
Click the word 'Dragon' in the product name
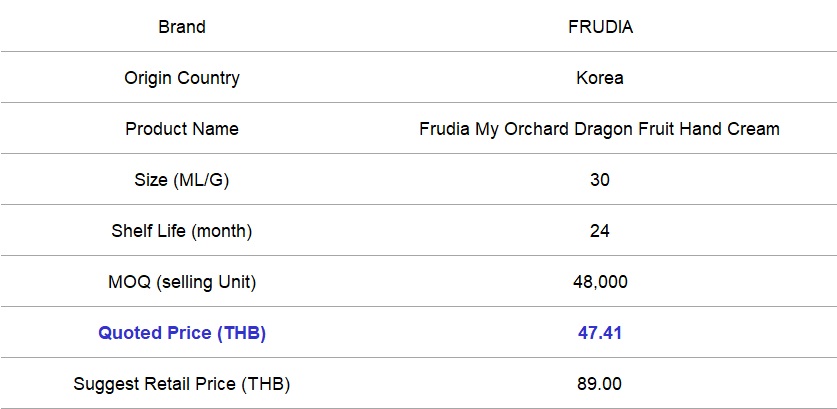[608, 129]
